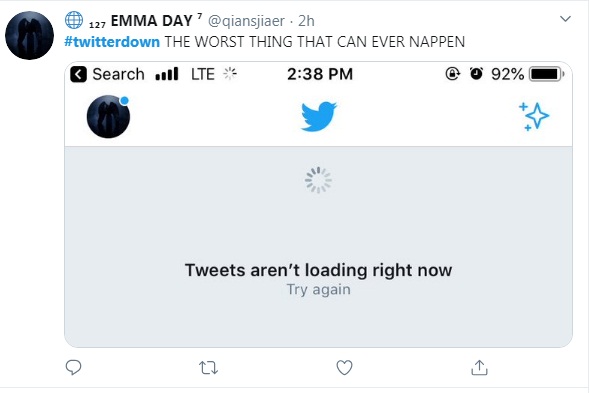
Task: Click the alarm clock status icon
Action: click(476, 74)
